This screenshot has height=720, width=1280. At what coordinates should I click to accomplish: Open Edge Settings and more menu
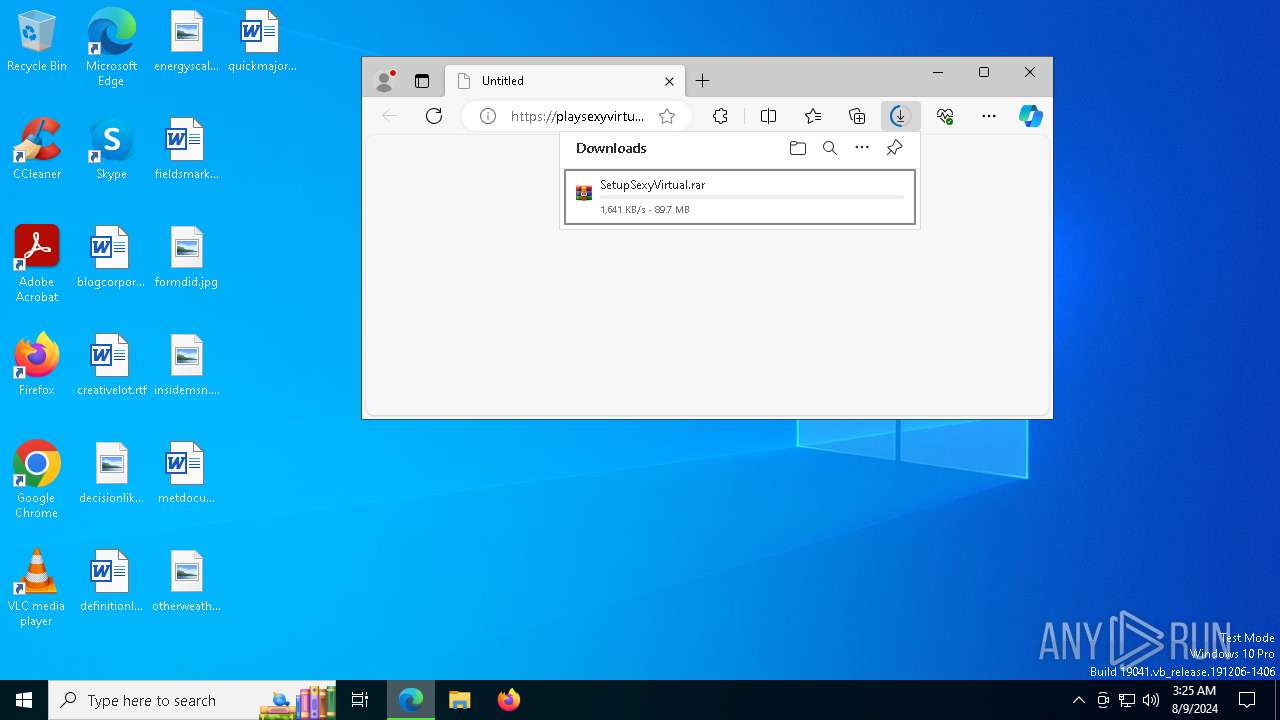(989, 116)
